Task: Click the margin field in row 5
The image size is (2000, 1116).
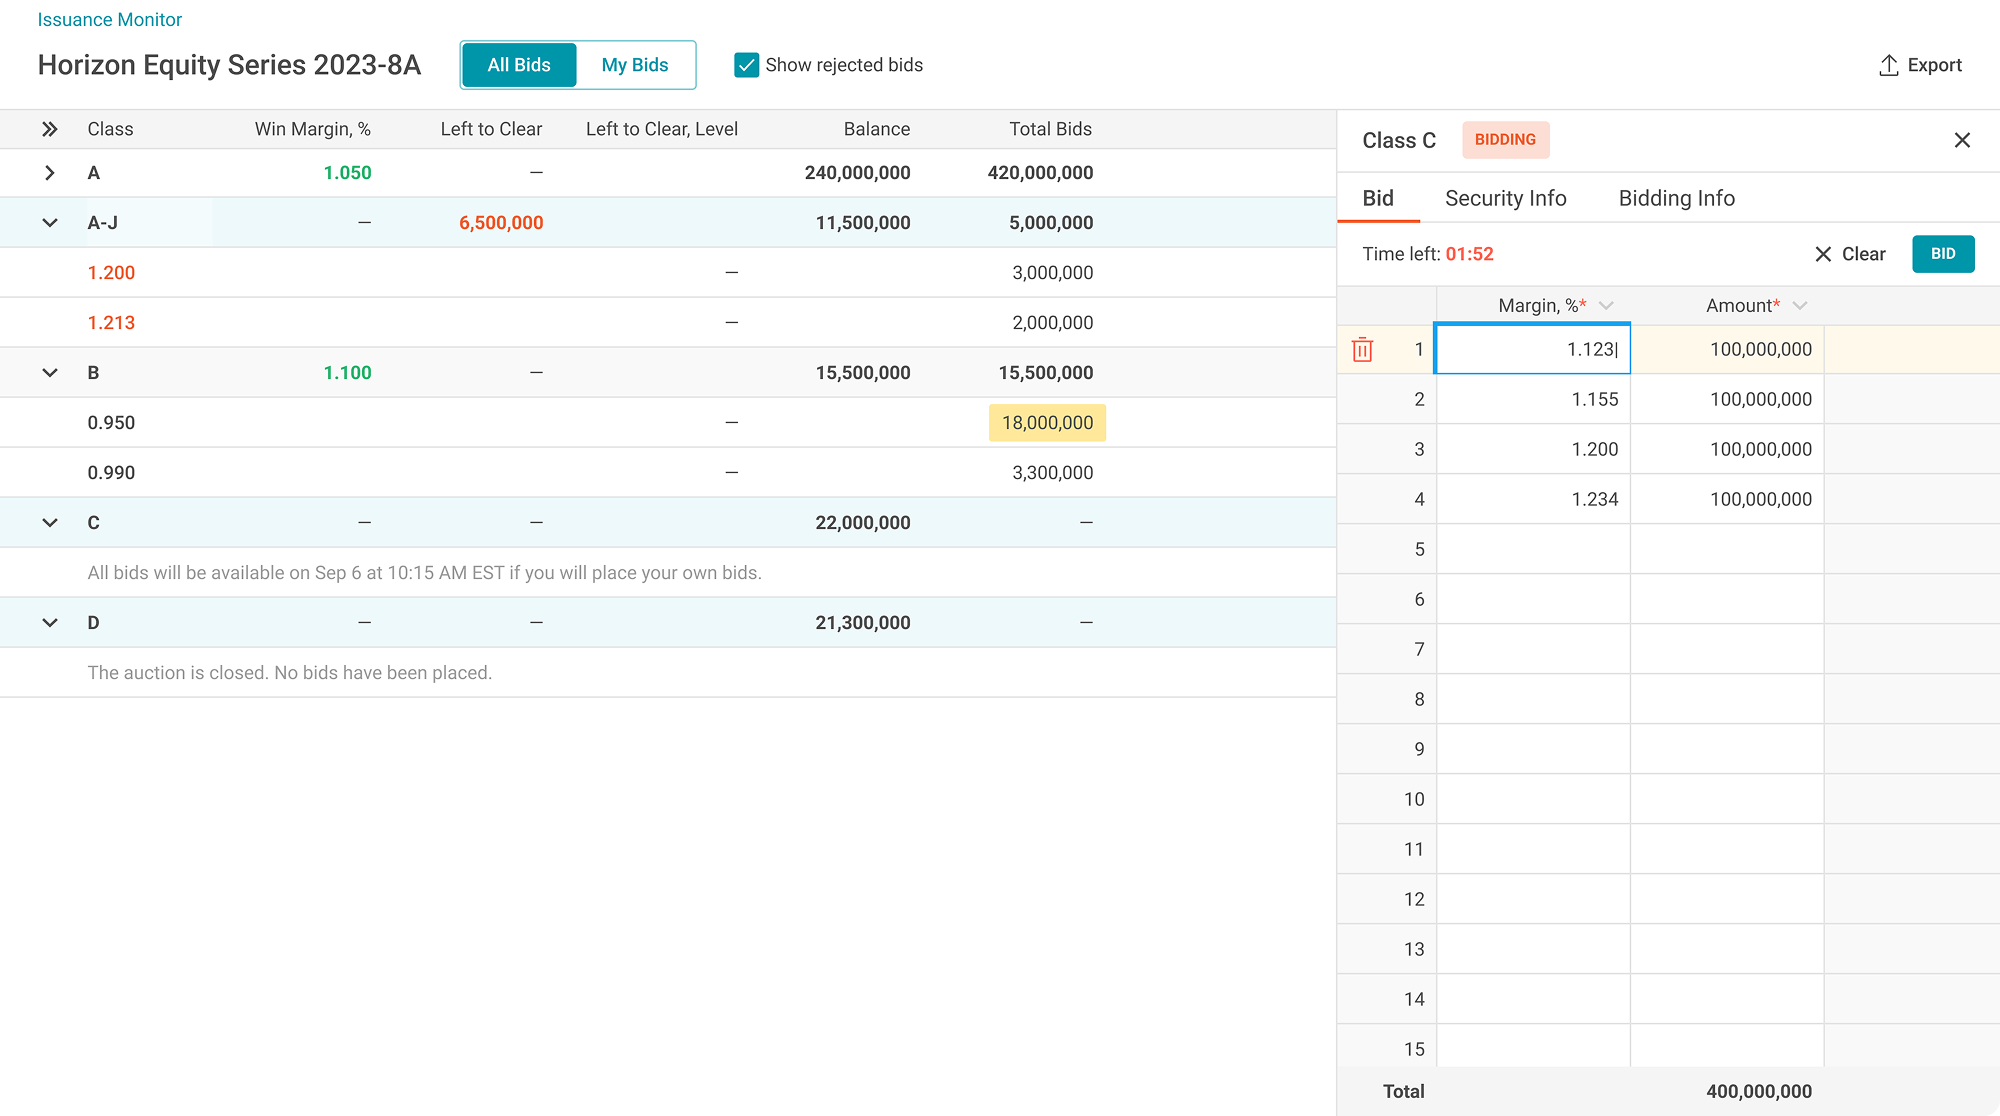Action: (1533, 549)
